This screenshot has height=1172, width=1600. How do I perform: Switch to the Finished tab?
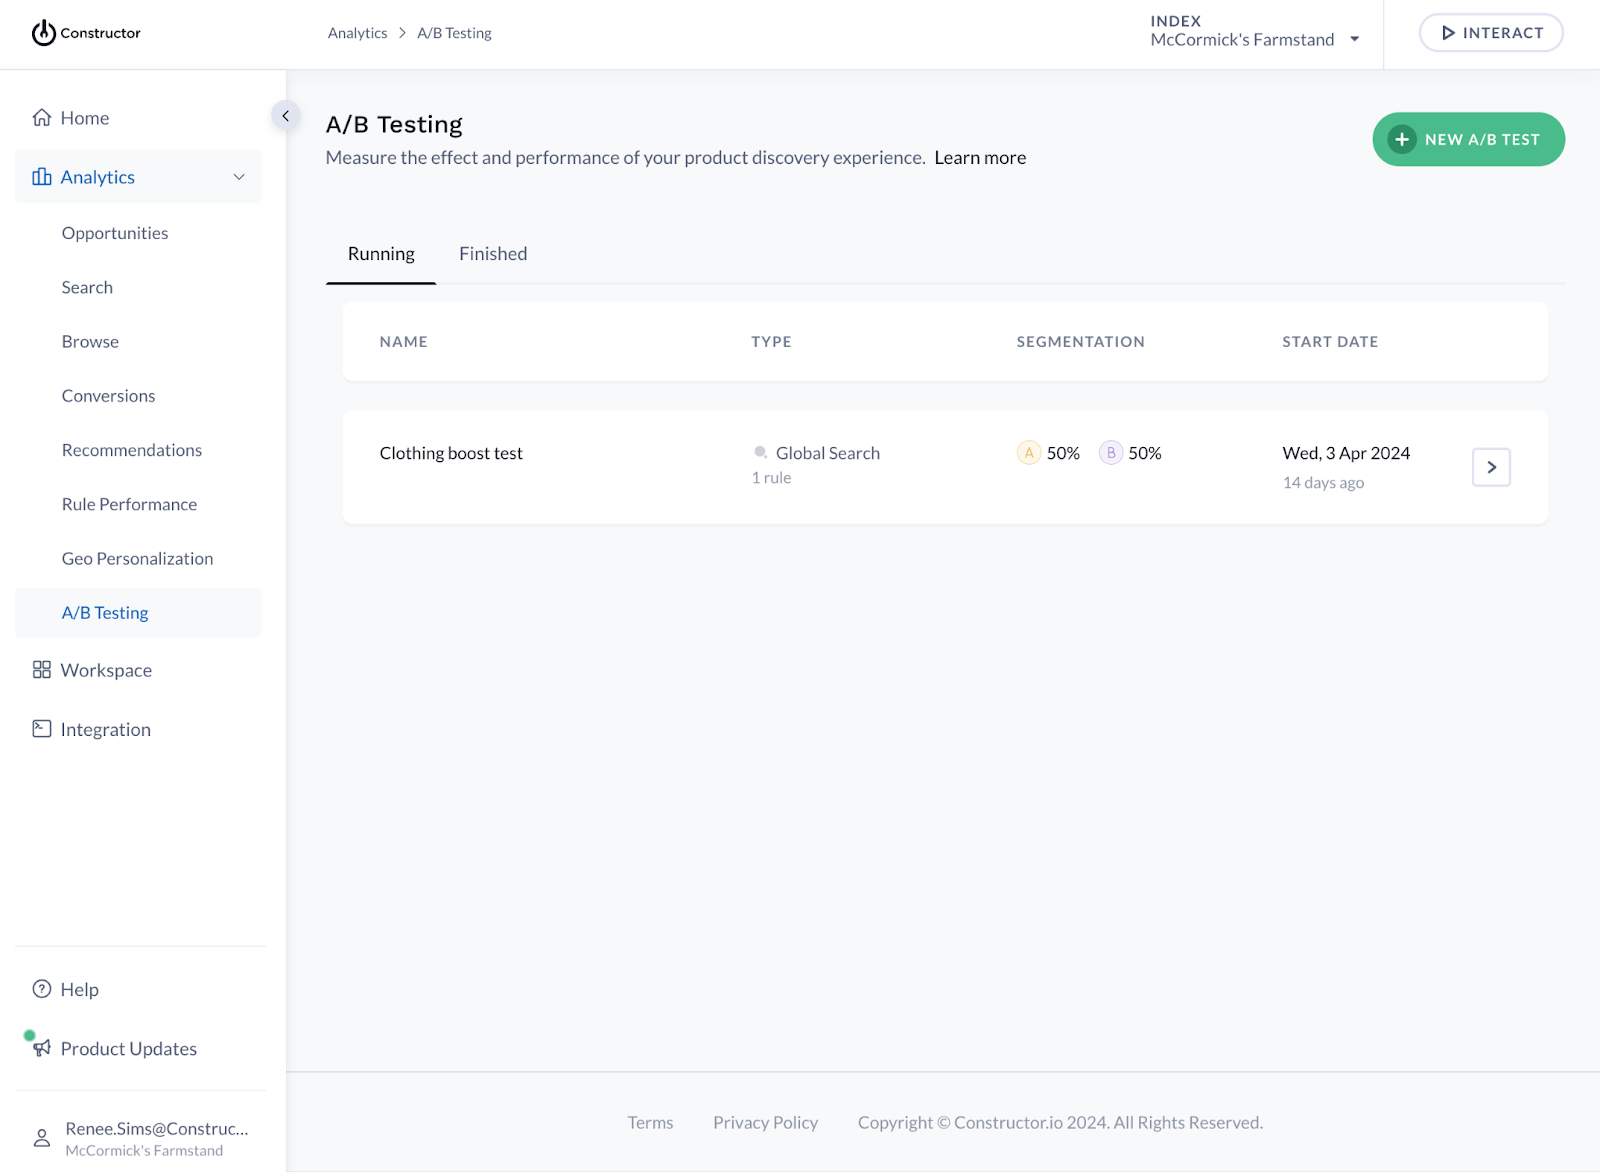point(493,253)
